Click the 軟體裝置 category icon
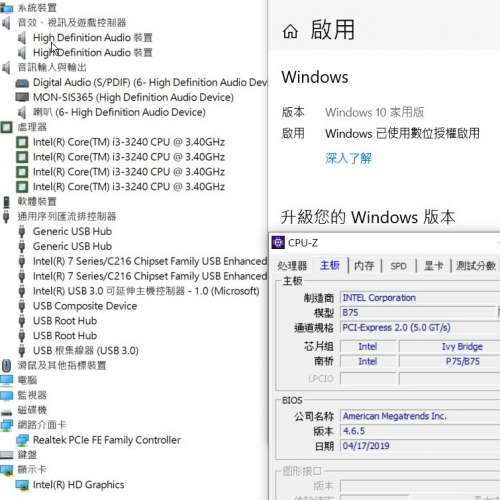The image size is (500, 500). pos(6,202)
